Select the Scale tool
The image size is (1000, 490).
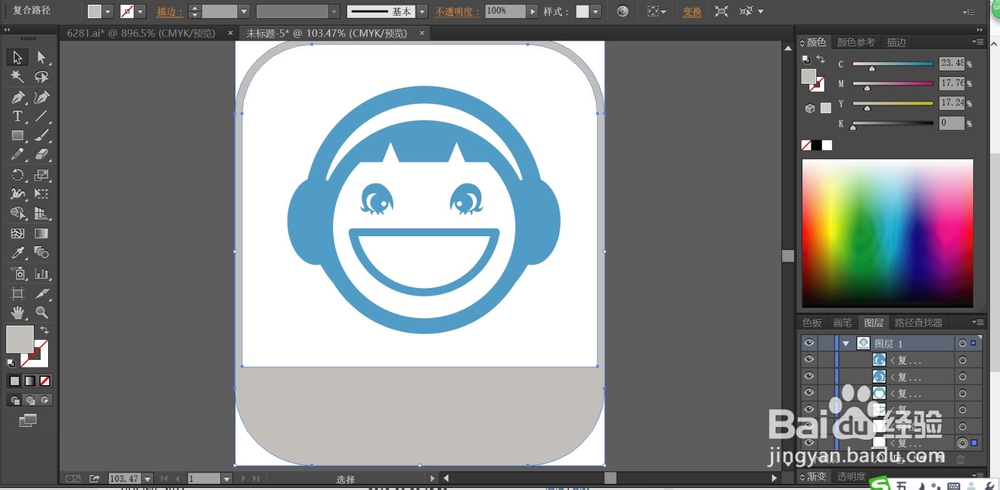[41, 175]
